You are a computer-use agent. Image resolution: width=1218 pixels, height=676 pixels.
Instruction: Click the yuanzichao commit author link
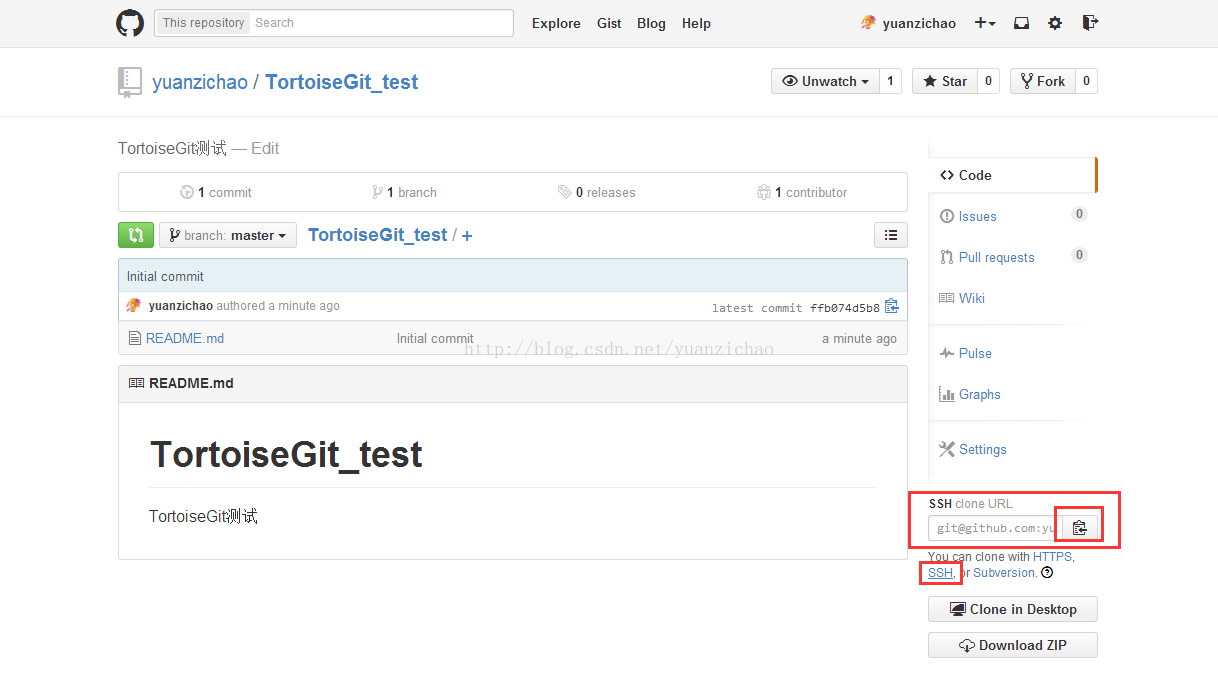(181, 306)
